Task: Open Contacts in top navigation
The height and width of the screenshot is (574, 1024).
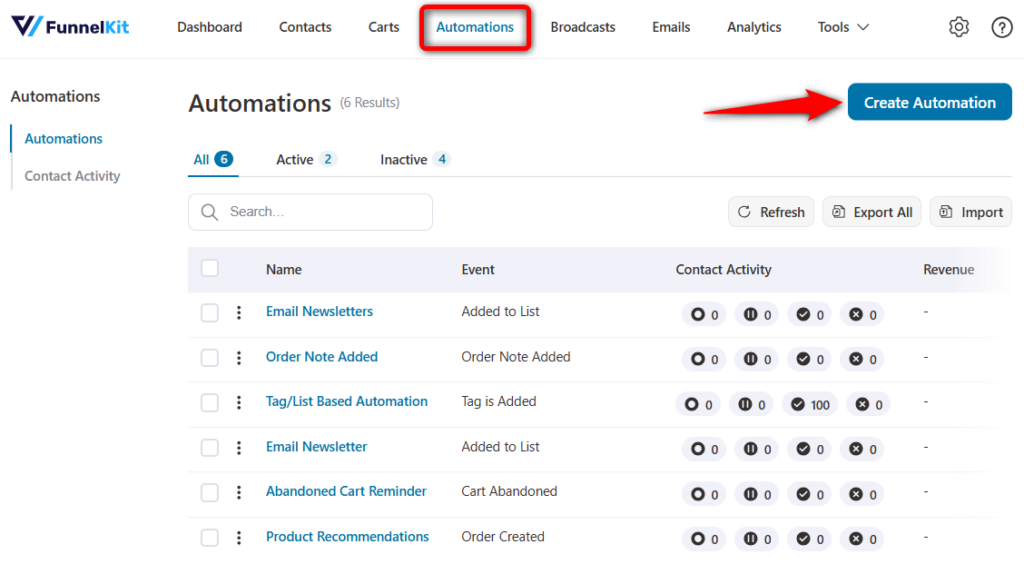Action: (305, 27)
